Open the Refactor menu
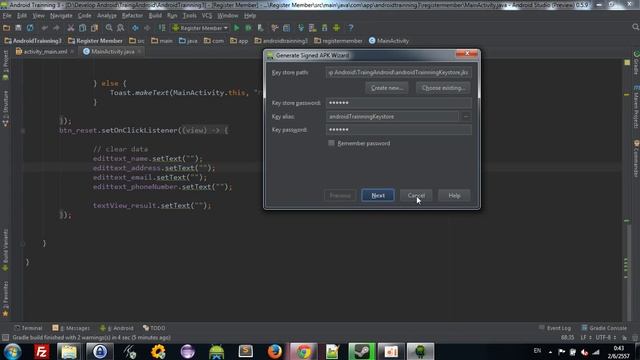Image resolution: width=640 pixels, height=360 pixels. tap(132, 16)
